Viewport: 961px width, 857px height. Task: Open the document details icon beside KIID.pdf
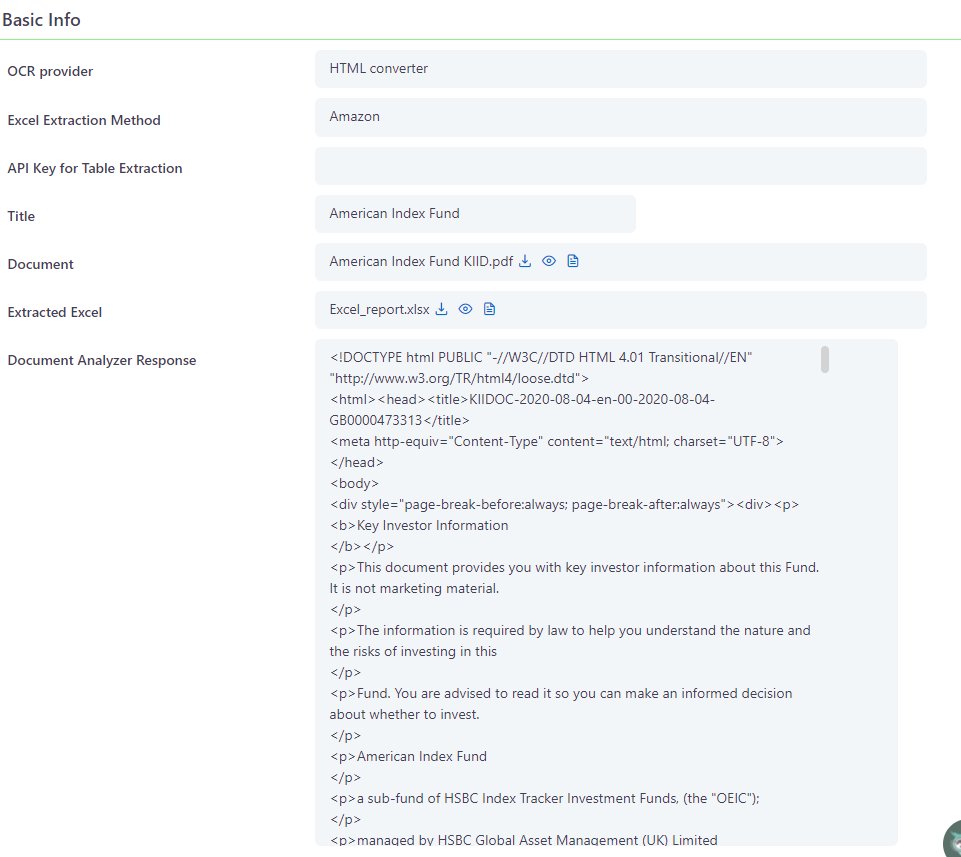tap(572, 260)
